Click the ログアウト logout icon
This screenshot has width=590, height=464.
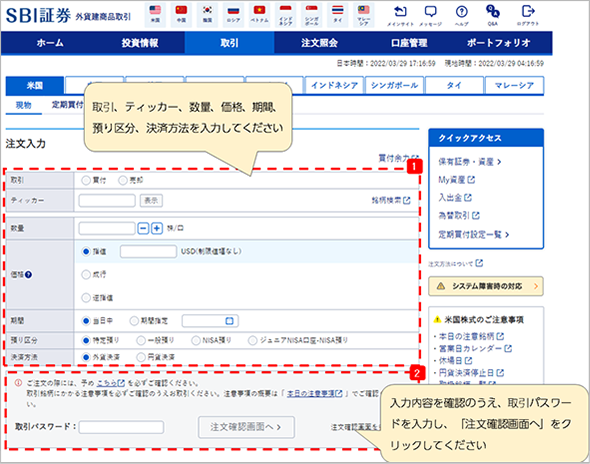click(528, 15)
